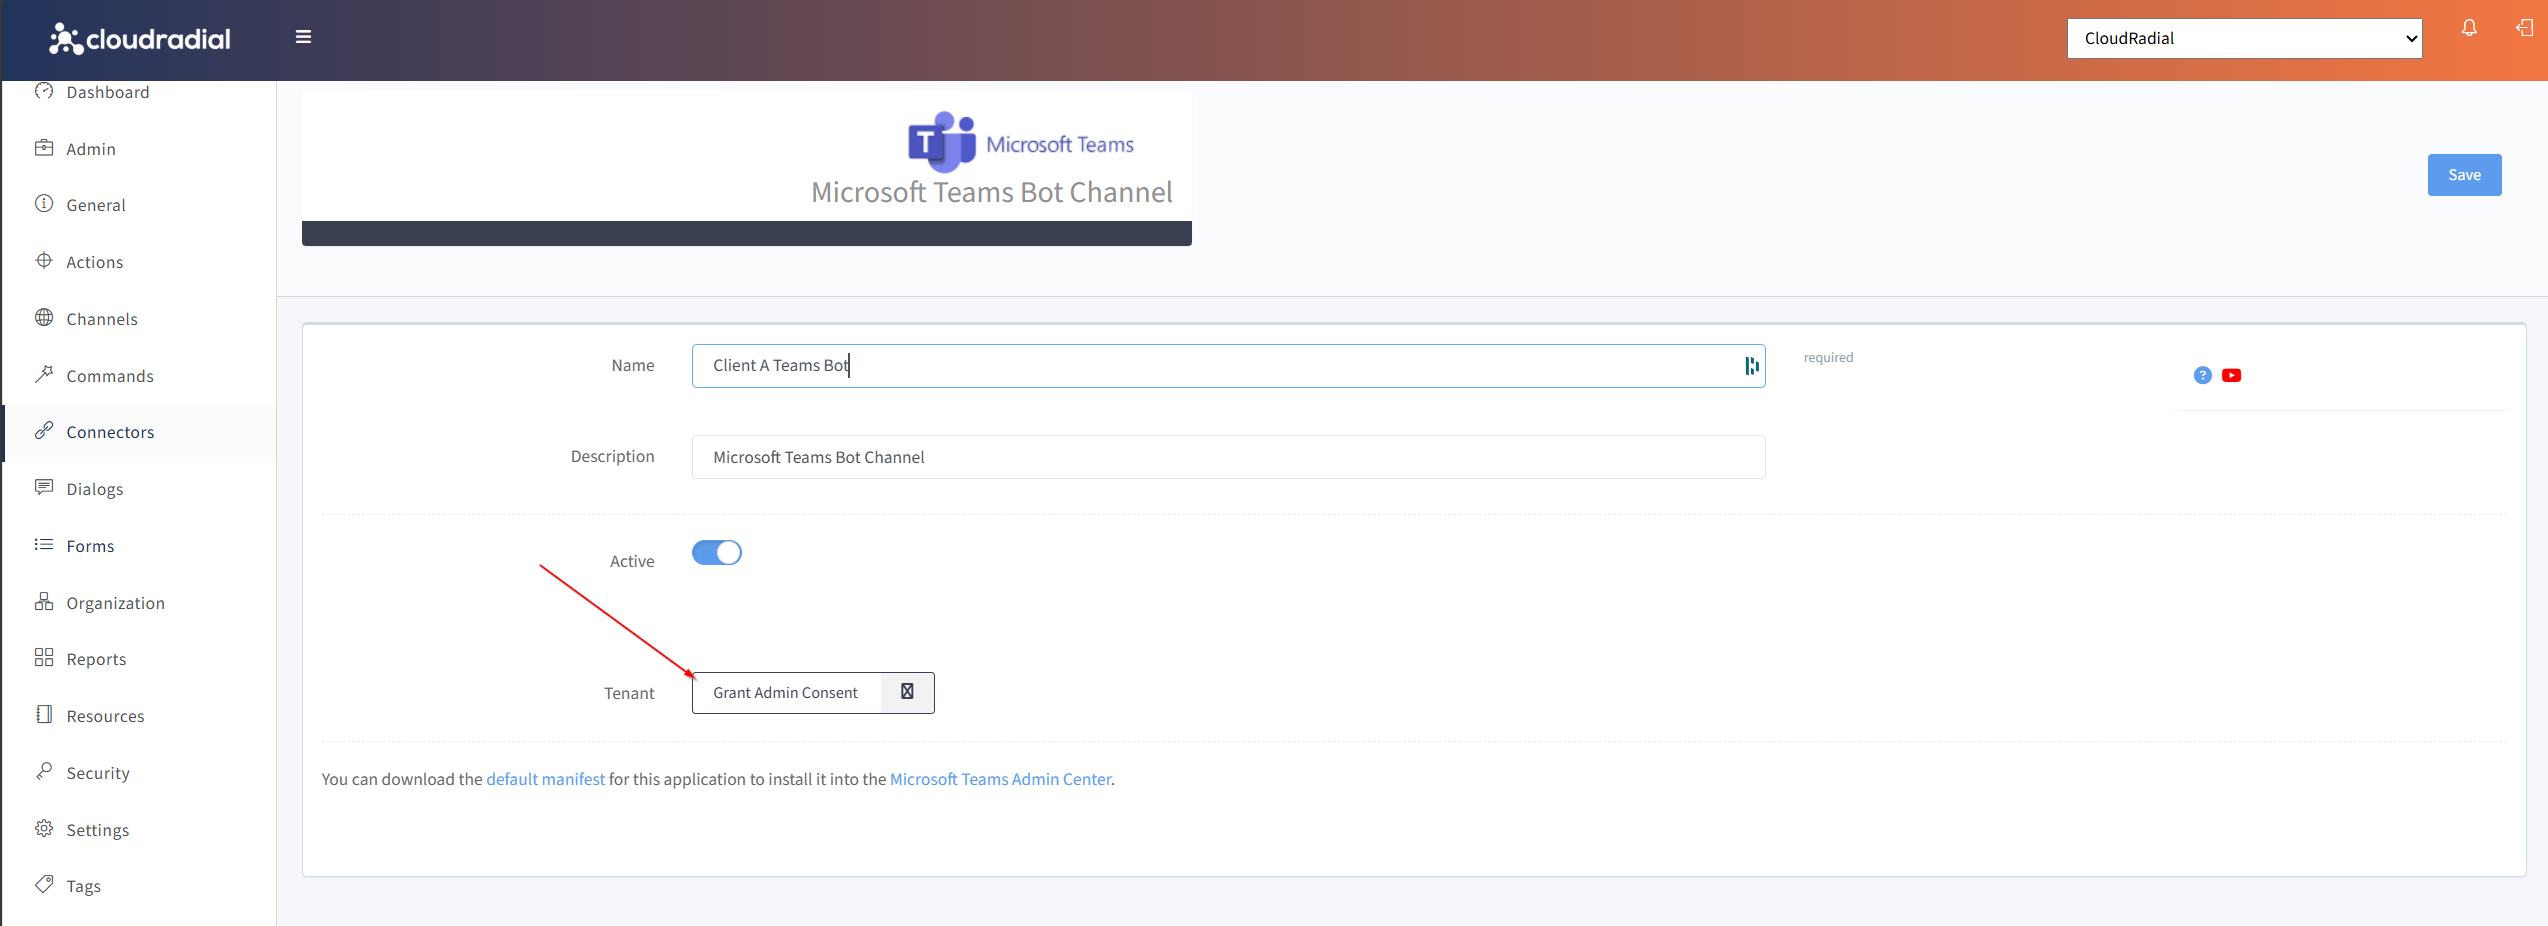Image resolution: width=2548 pixels, height=926 pixels.
Task: Click the Organization hierarchy icon
Action: [44, 602]
